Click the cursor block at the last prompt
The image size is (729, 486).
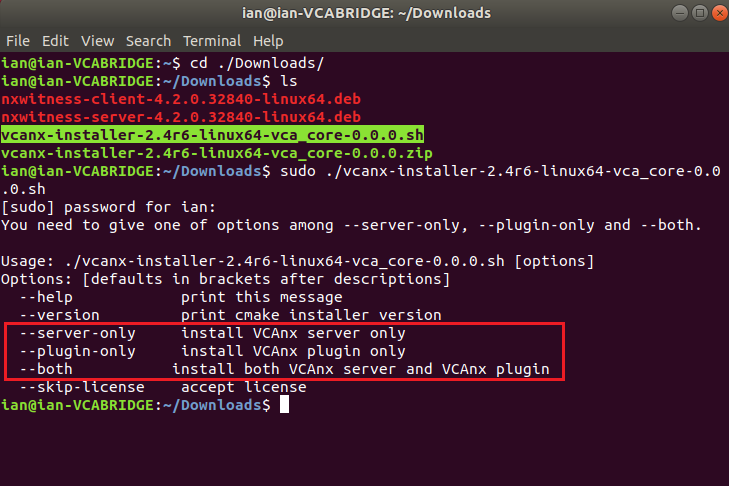pos(284,405)
